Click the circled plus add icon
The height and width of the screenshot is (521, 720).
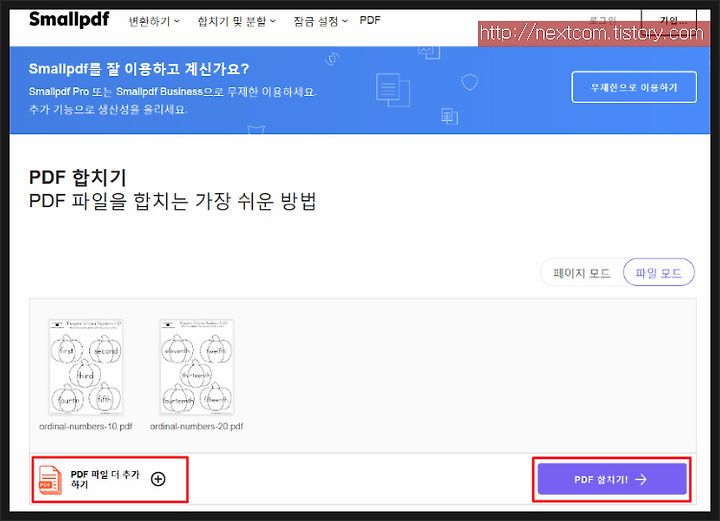click(x=158, y=479)
